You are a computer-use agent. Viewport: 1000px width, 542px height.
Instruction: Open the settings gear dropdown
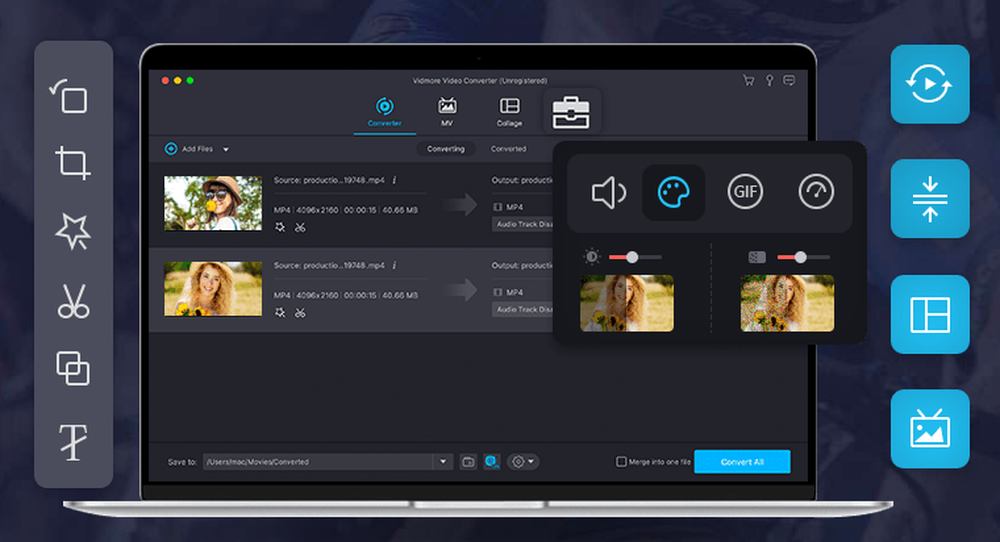[523, 462]
